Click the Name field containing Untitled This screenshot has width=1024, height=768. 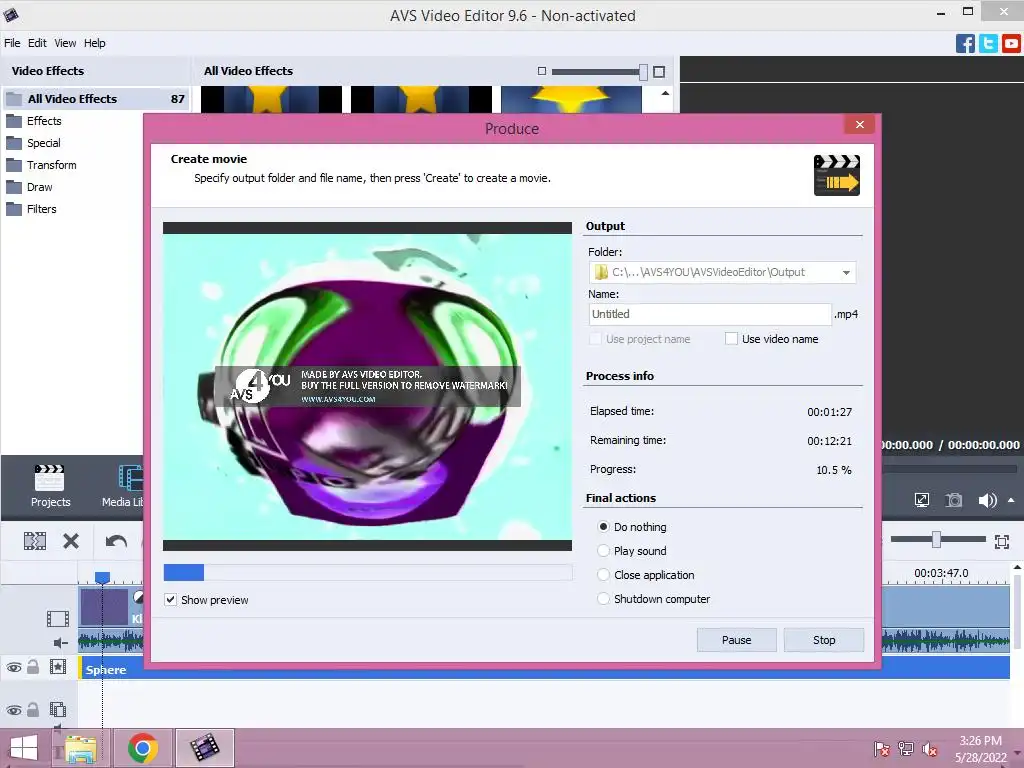[710, 314]
